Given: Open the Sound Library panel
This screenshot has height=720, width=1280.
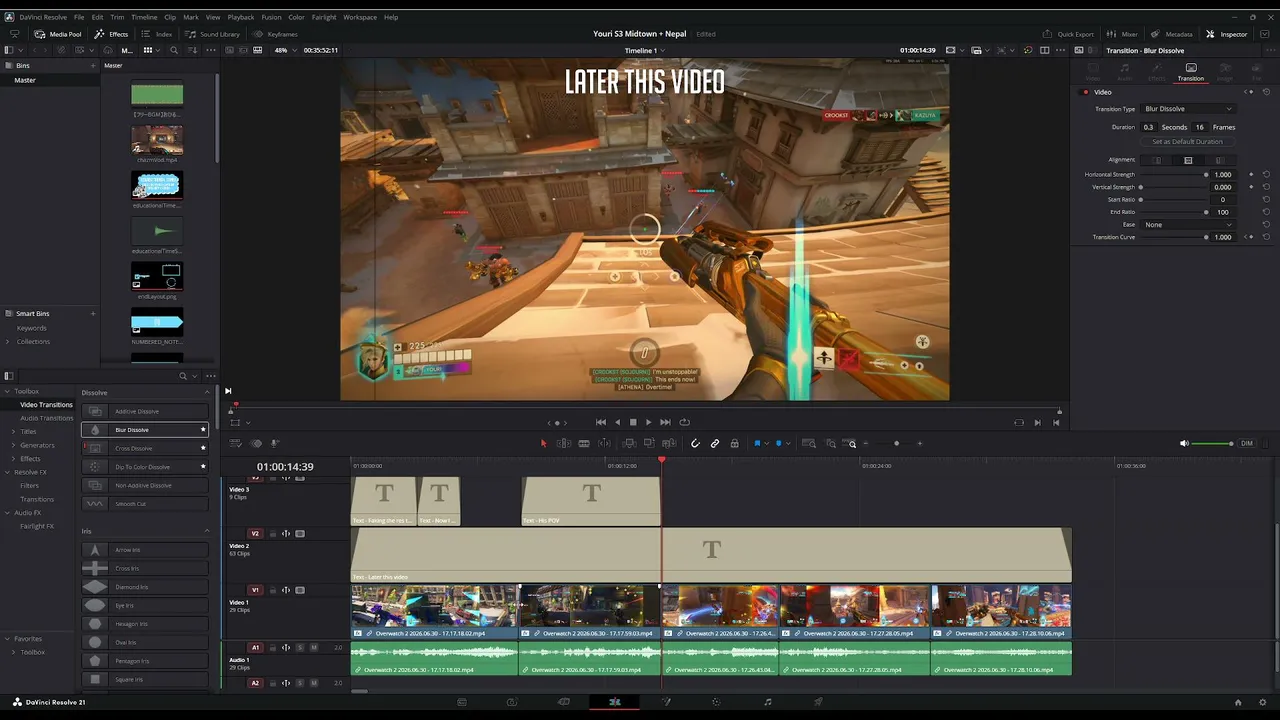Looking at the screenshot, I should pos(212,34).
